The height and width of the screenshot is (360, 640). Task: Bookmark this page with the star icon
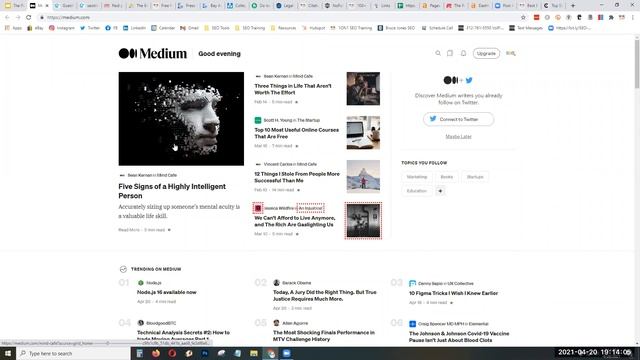click(523, 18)
